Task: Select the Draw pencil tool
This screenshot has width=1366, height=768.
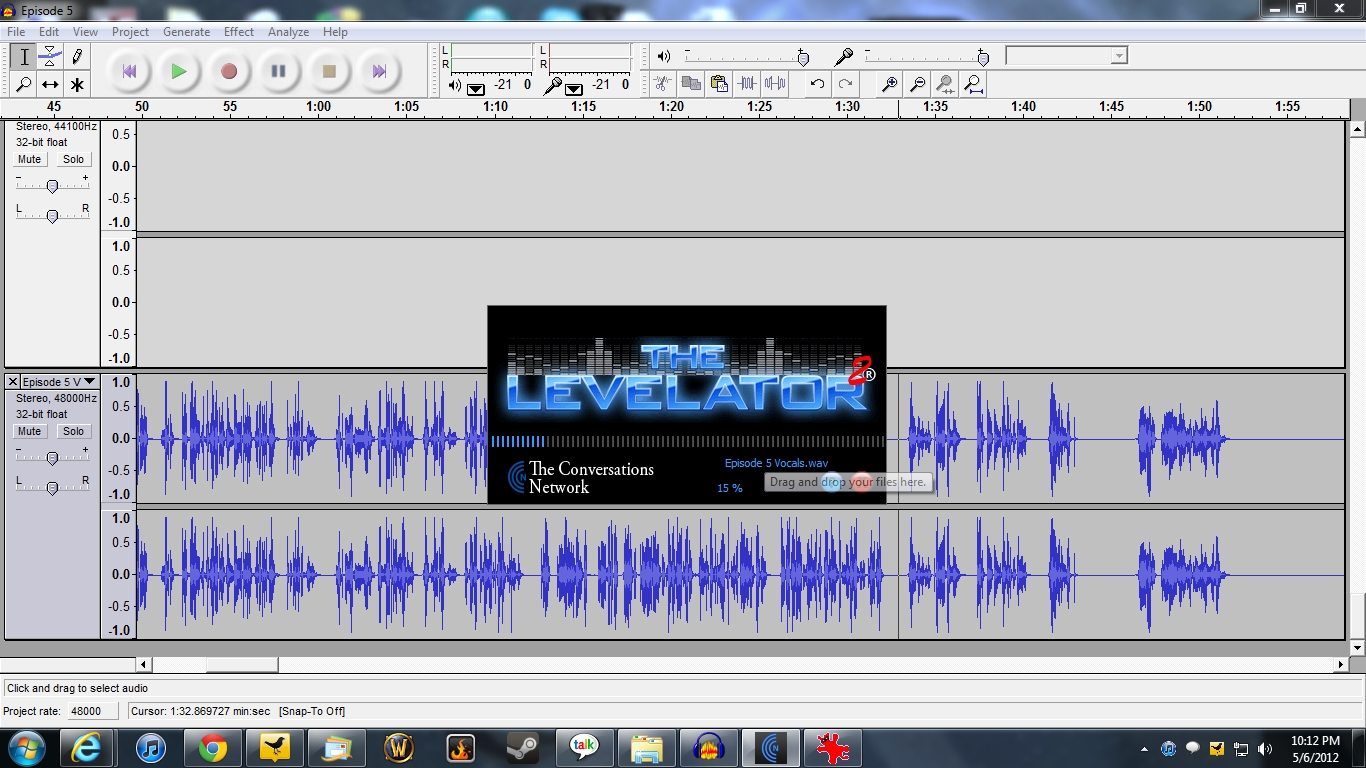Action: point(76,57)
